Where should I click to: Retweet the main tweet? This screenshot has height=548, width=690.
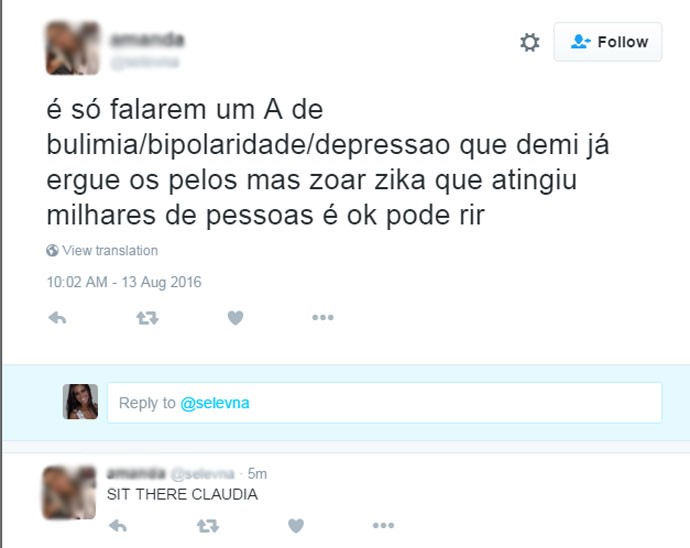tap(147, 317)
